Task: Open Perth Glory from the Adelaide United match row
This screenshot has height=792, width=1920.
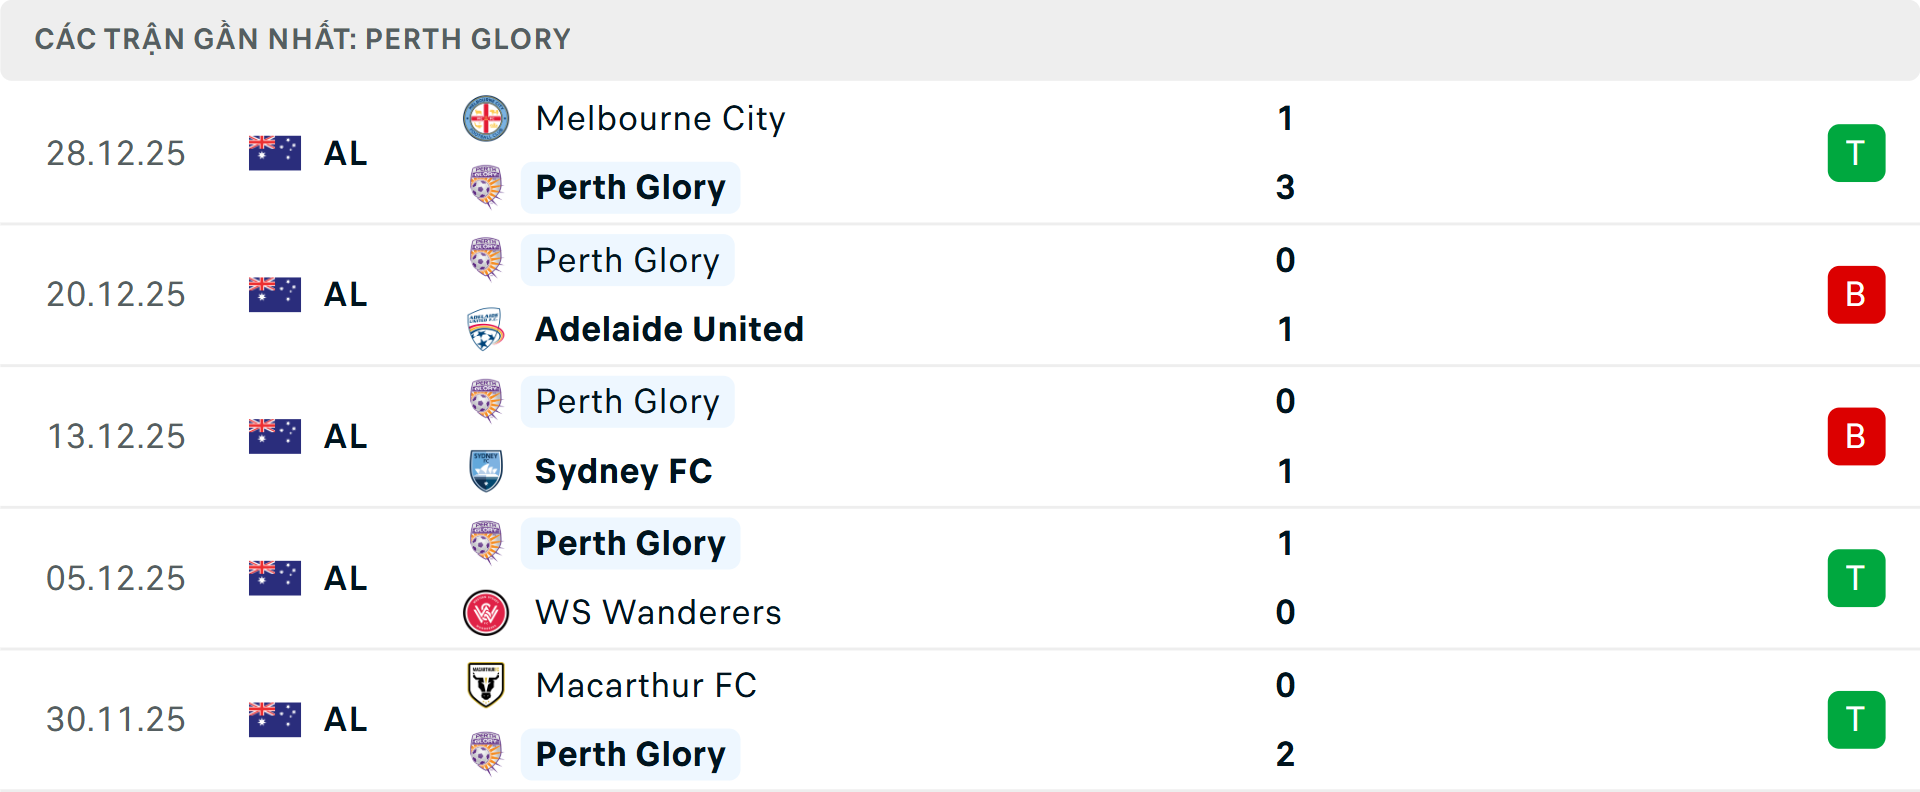Action: pos(628,260)
